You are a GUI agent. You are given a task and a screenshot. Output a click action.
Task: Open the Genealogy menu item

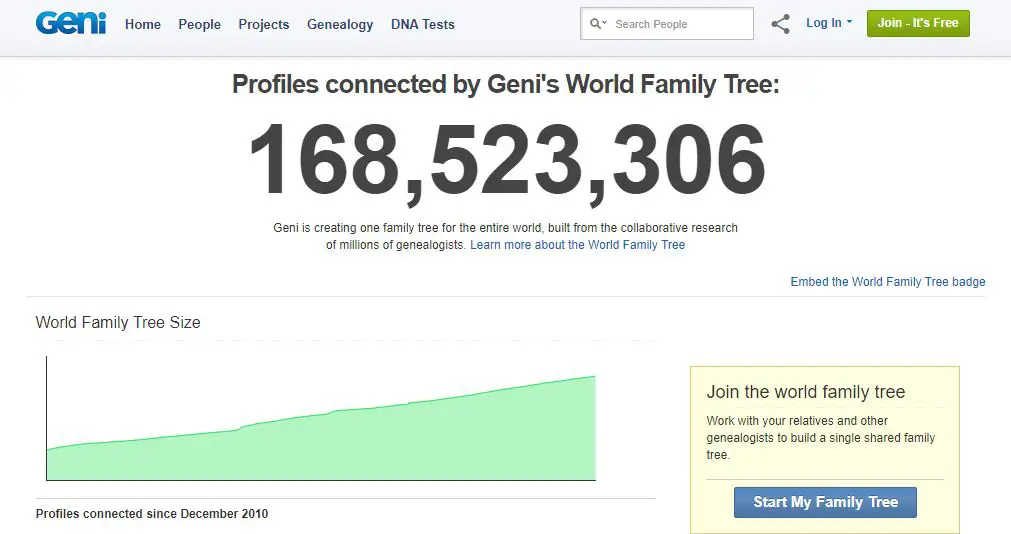pyautogui.click(x=340, y=25)
